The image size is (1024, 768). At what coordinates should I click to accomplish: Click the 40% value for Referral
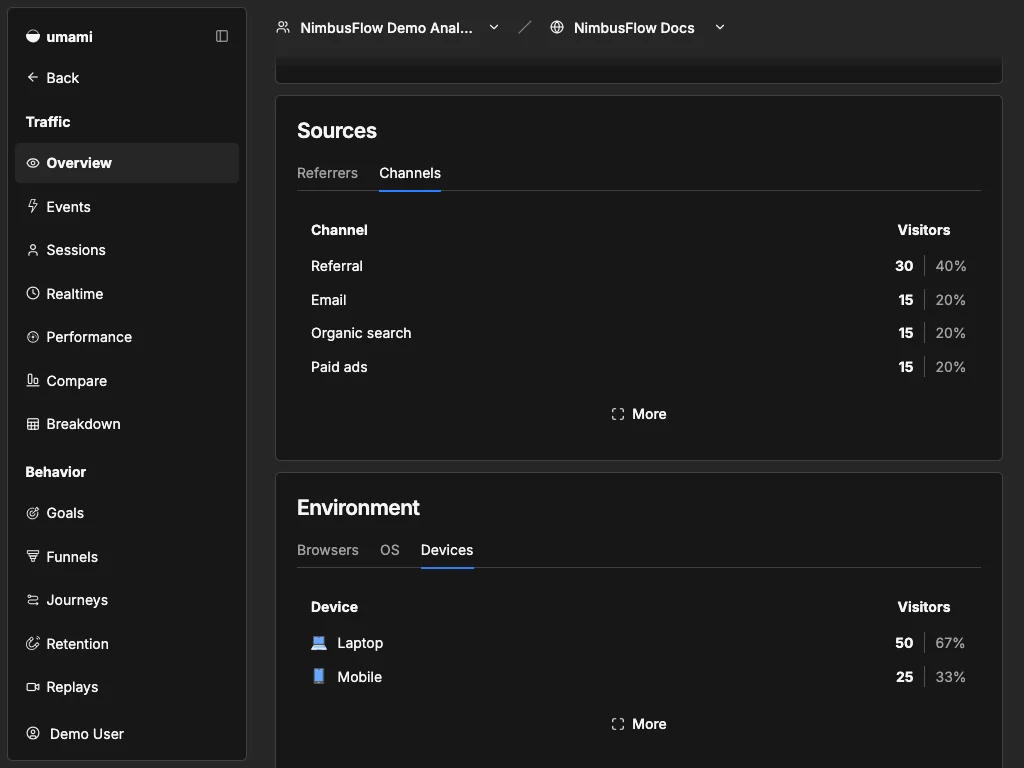click(950, 266)
